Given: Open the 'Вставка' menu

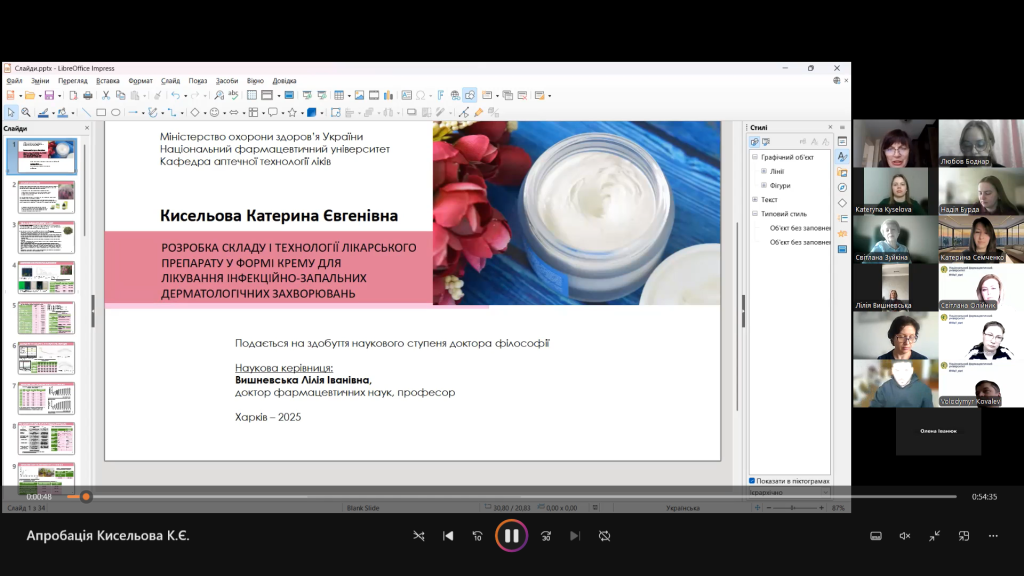Looking at the screenshot, I should coord(108,81).
